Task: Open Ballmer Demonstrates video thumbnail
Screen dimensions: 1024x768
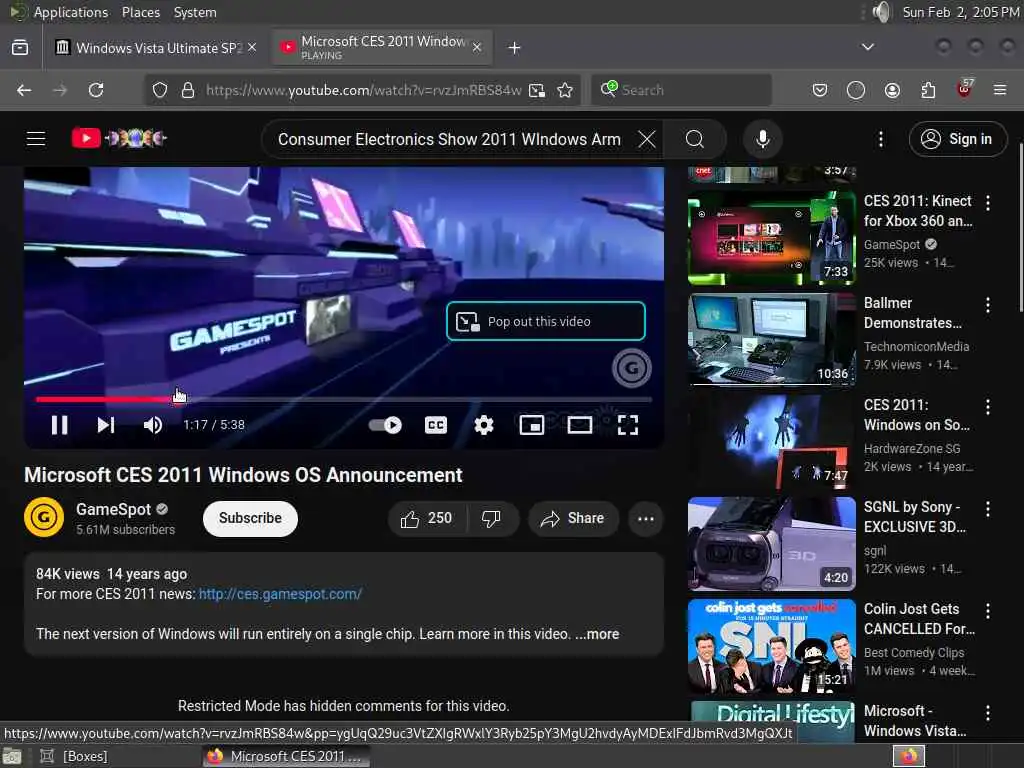Action: pyautogui.click(x=771, y=340)
